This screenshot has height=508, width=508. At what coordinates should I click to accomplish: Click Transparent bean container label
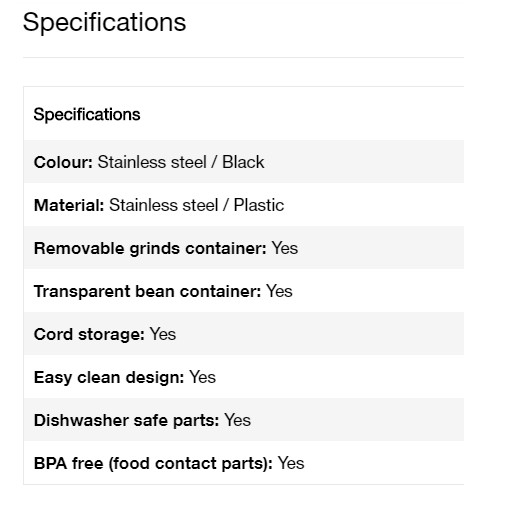(x=147, y=291)
